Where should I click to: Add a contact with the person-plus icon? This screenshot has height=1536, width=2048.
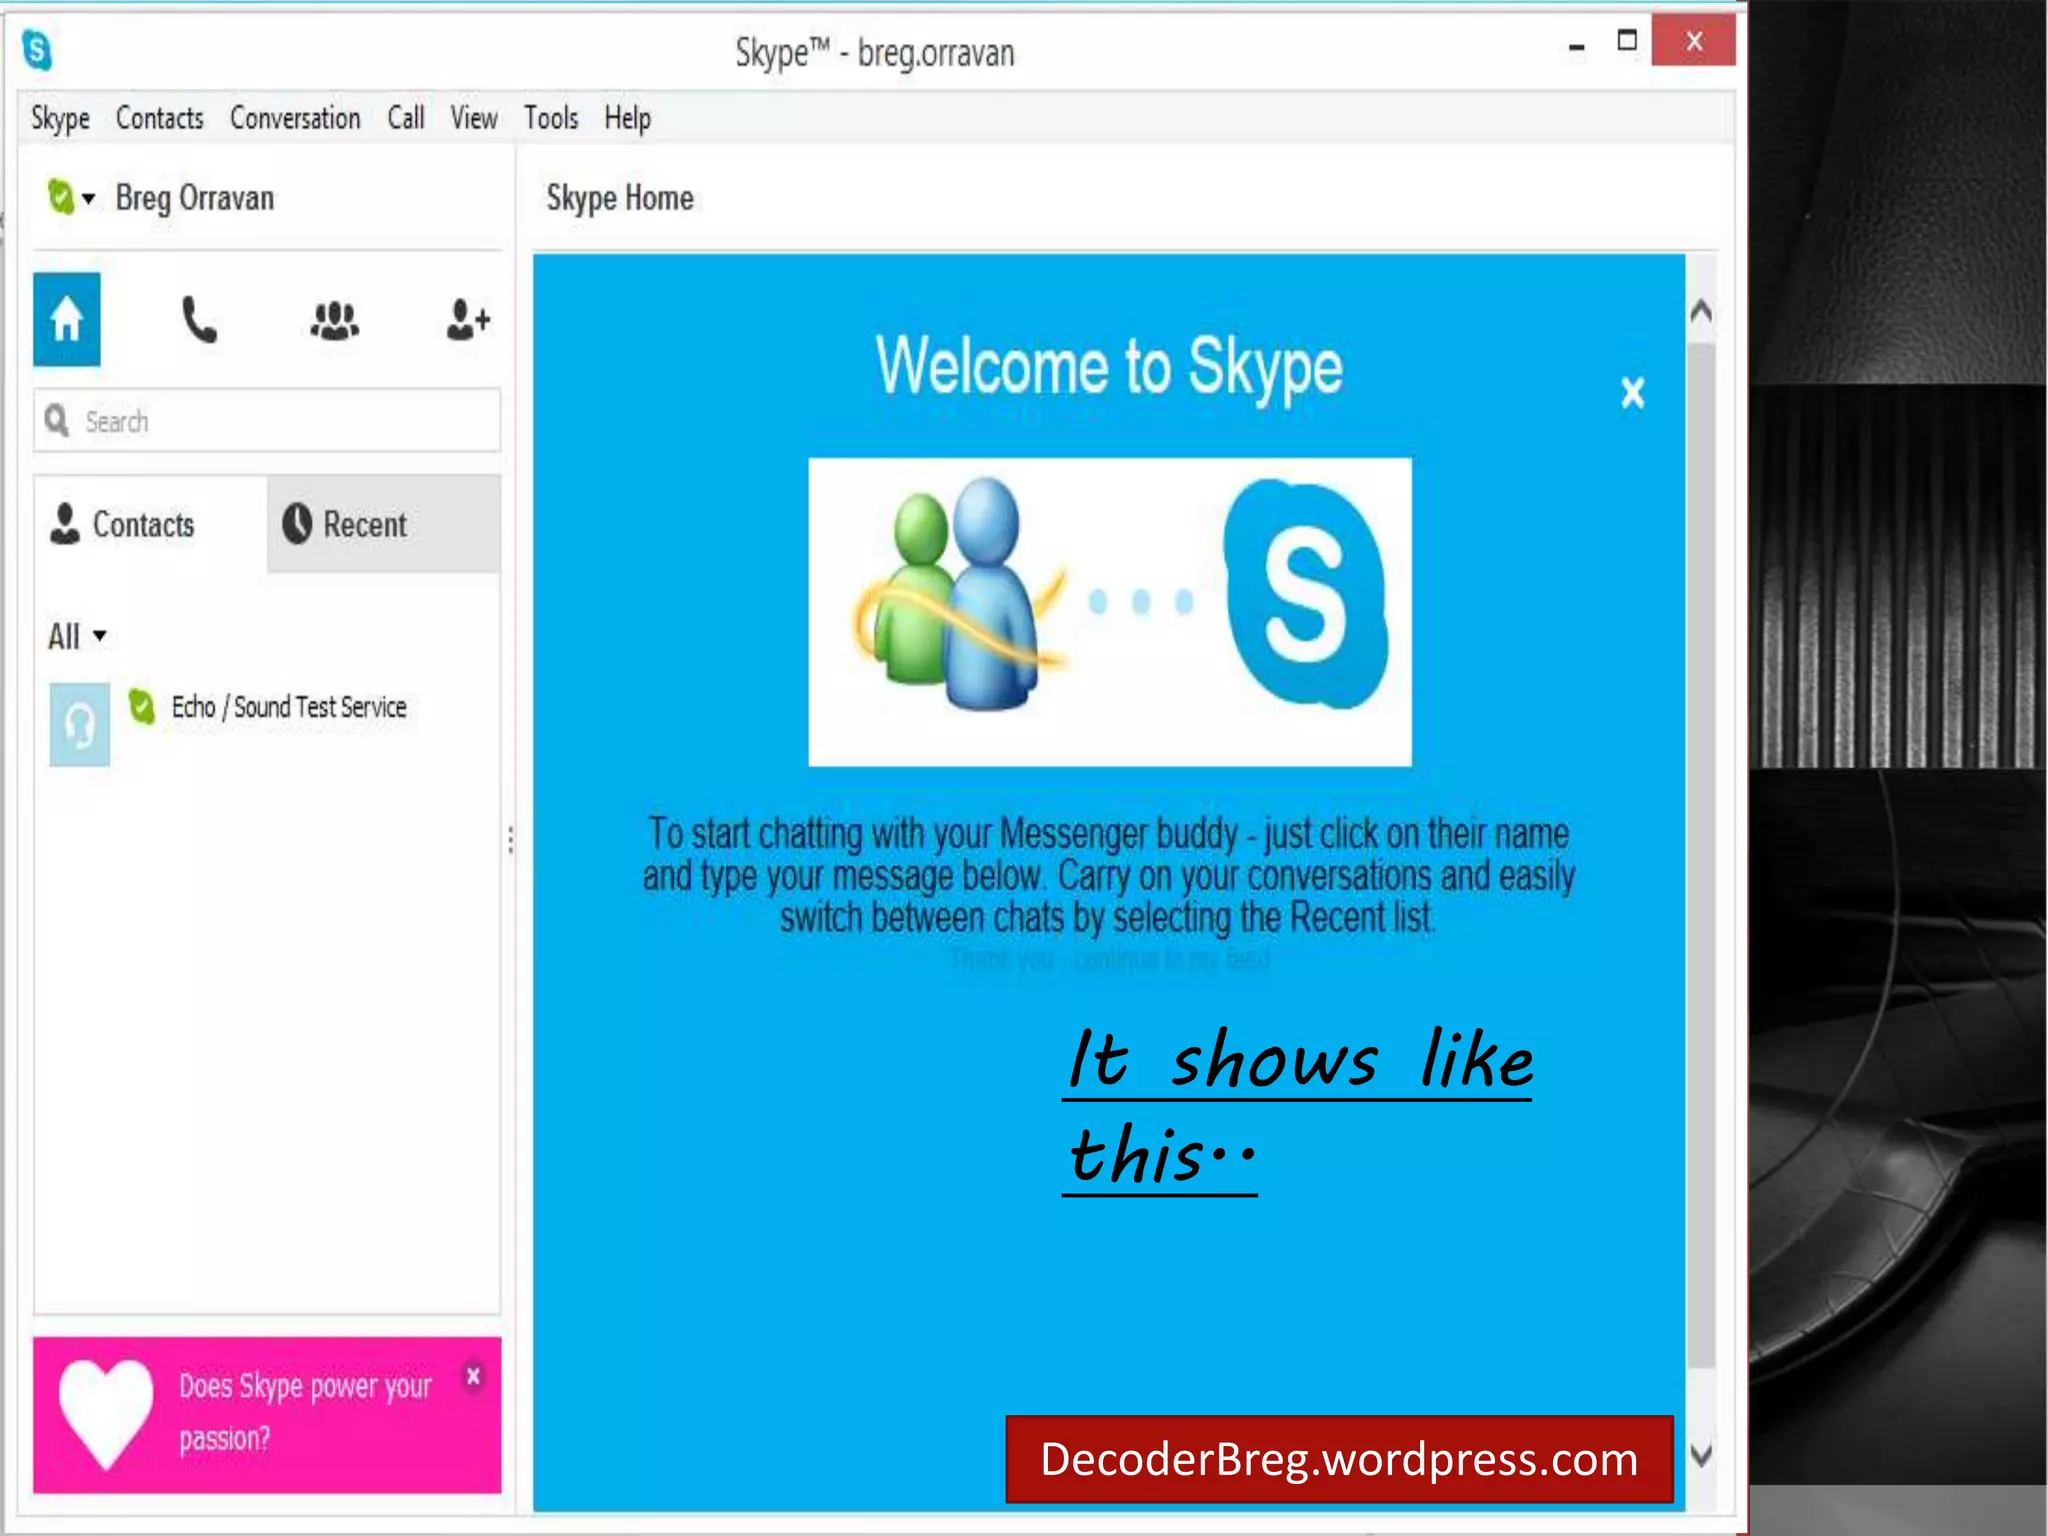[x=467, y=320]
